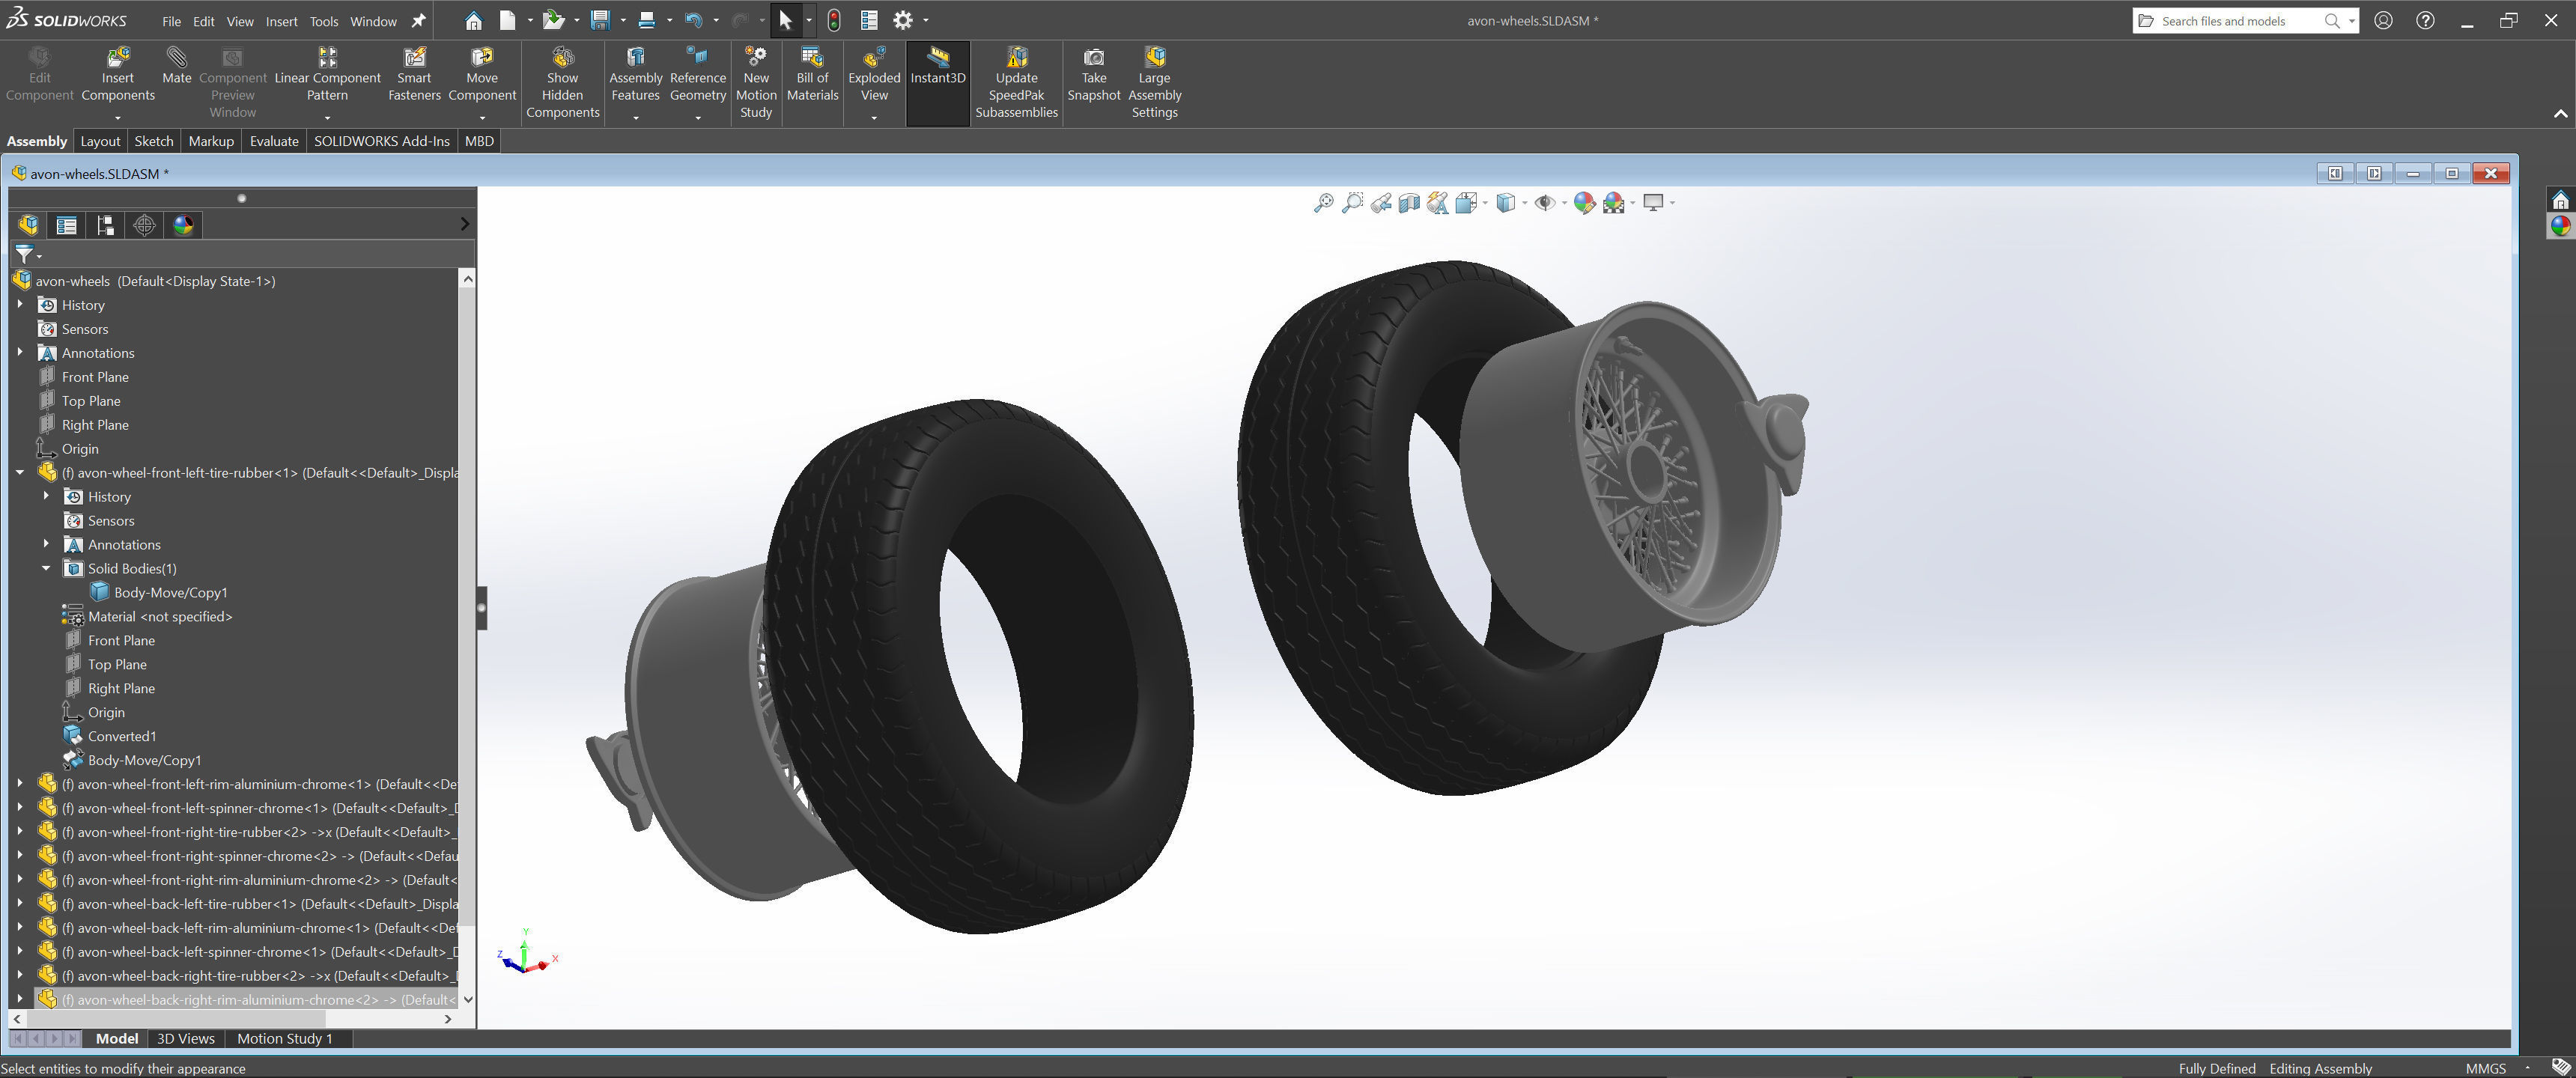Take Snapshot of the assembly
Viewport: 2576px width, 1078px height.
(x=1093, y=75)
